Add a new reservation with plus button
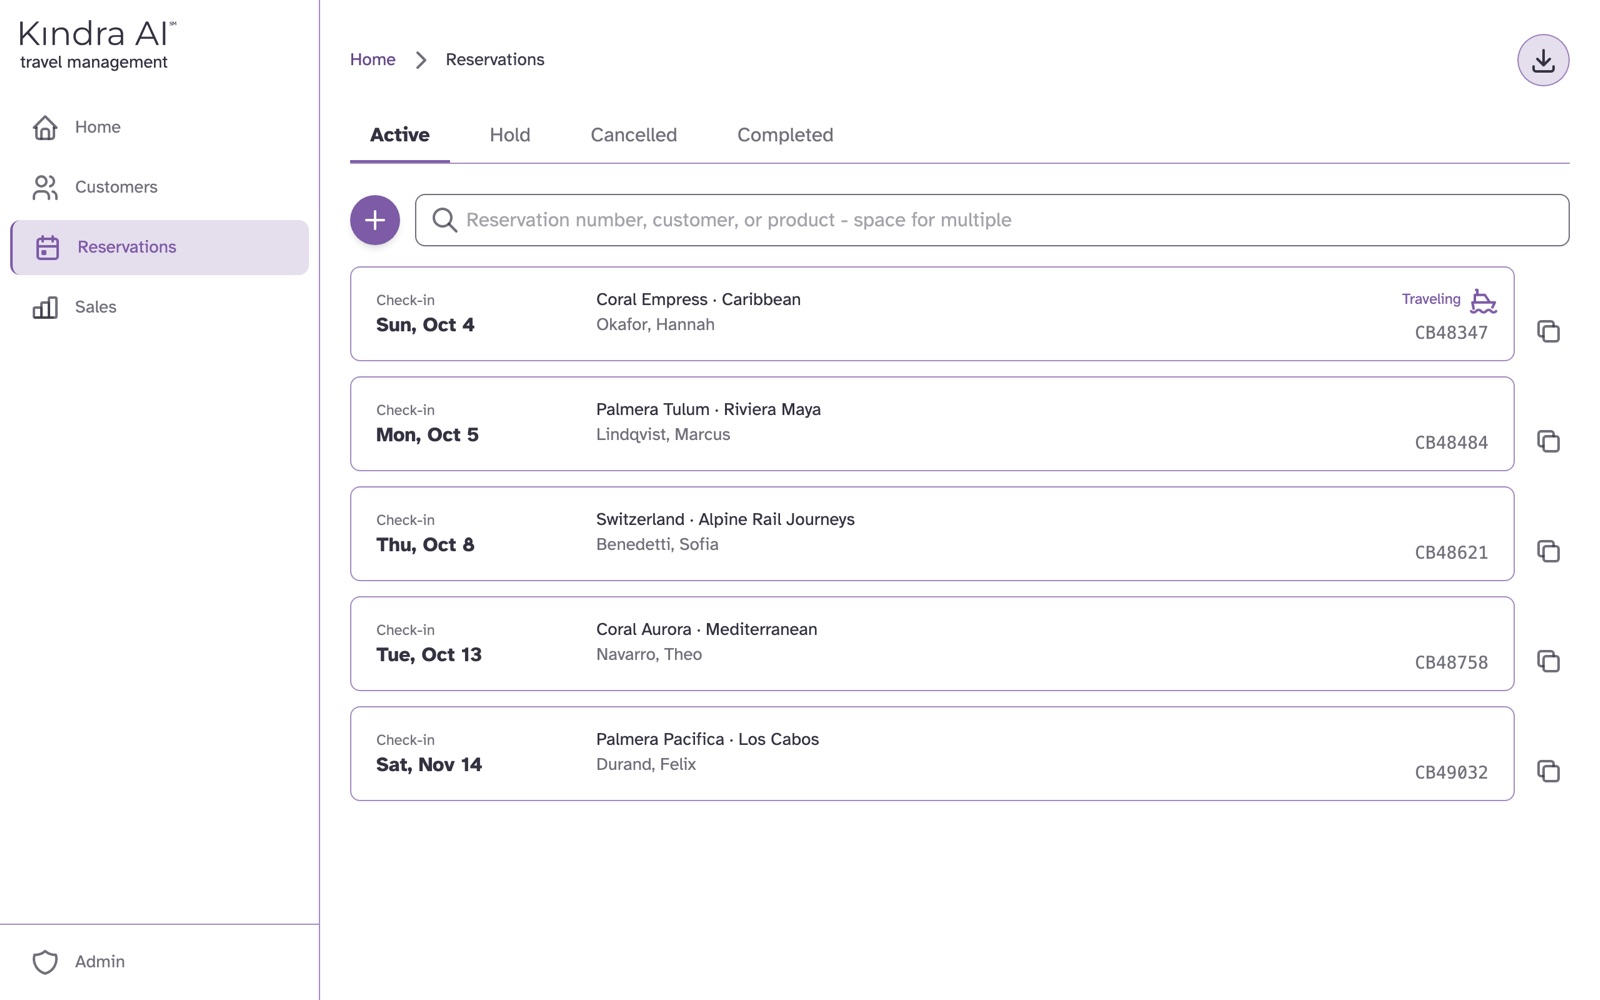Viewport: 1600px width, 1000px height. [375, 220]
